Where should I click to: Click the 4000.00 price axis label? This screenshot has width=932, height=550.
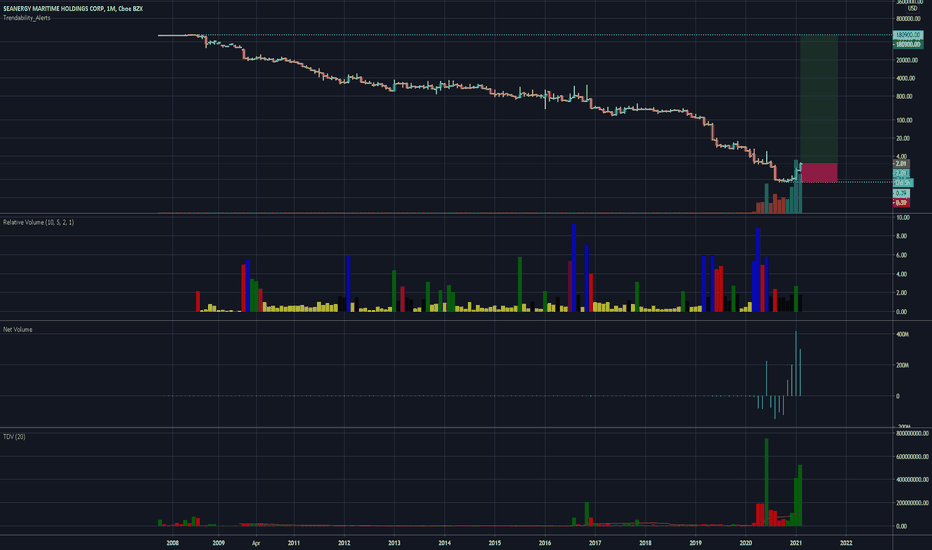(x=906, y=78)
